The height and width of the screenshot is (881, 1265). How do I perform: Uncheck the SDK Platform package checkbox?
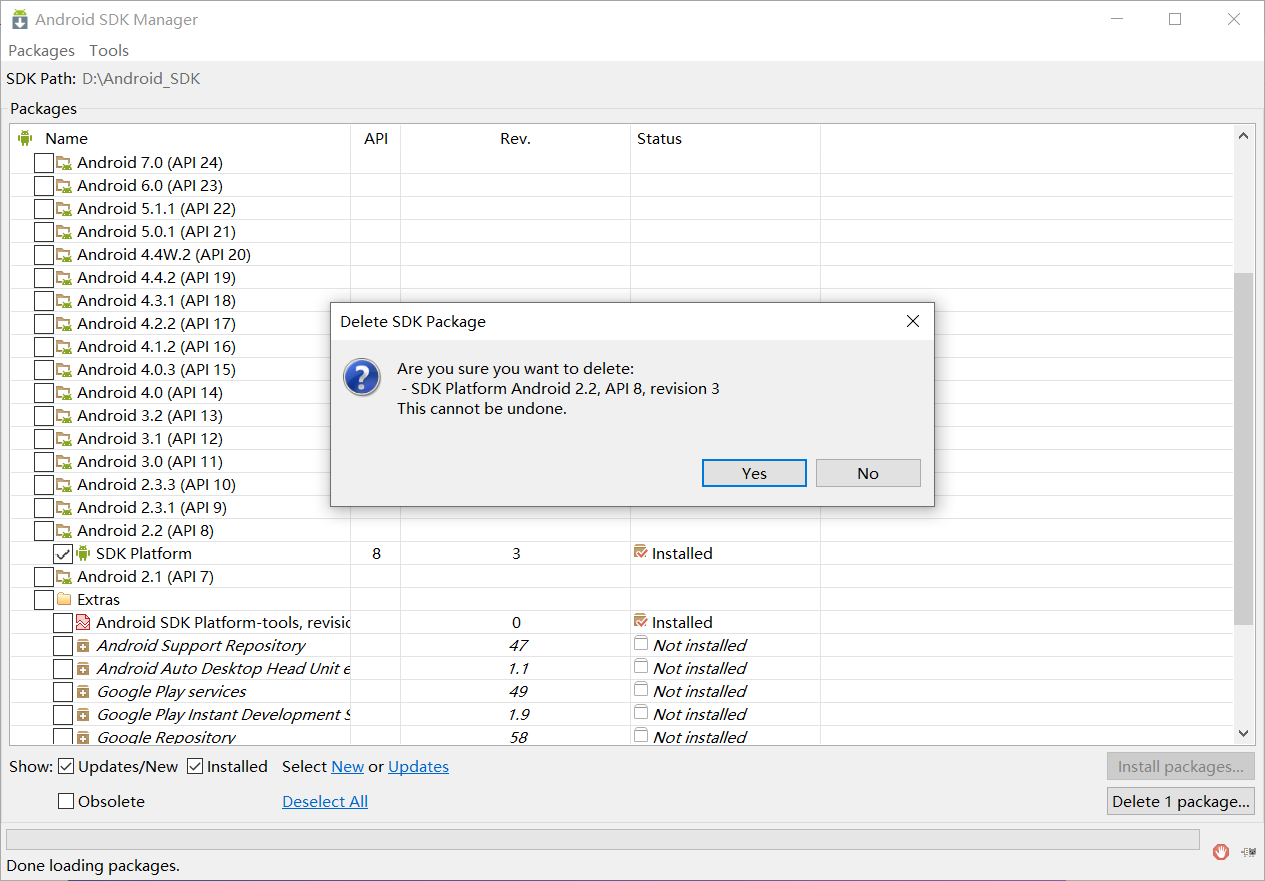63,553
